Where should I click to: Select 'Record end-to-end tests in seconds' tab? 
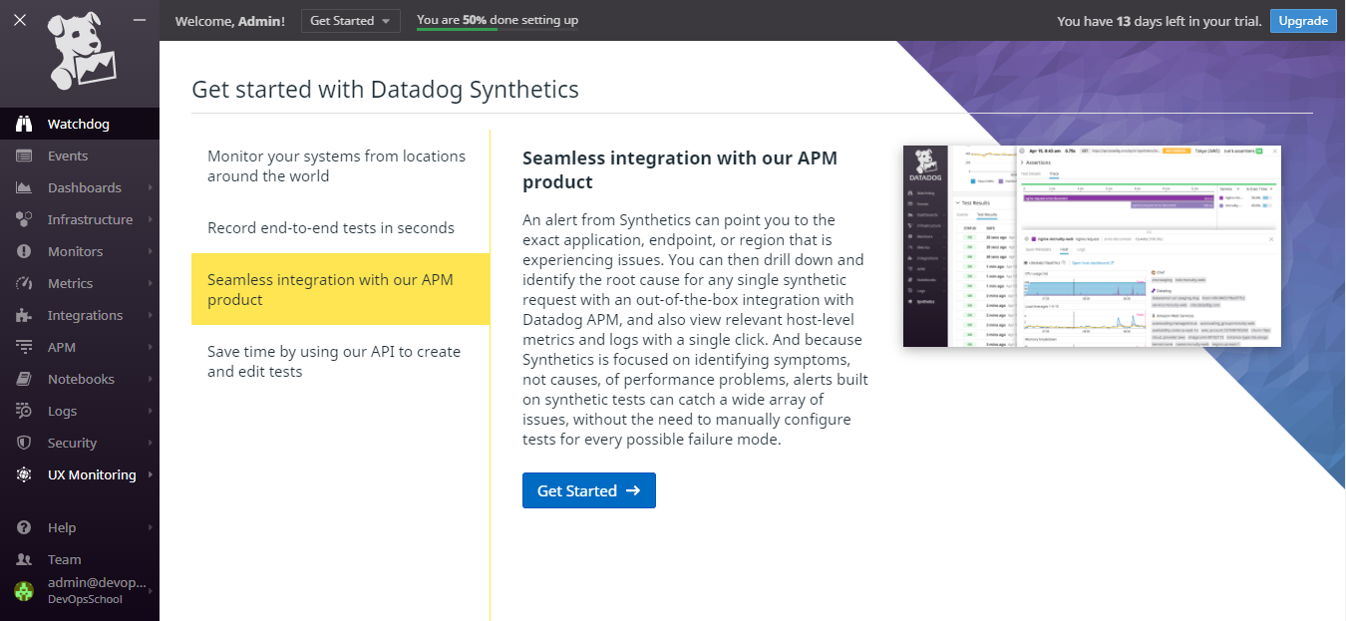pyautogui.click(x=331, y=228)
